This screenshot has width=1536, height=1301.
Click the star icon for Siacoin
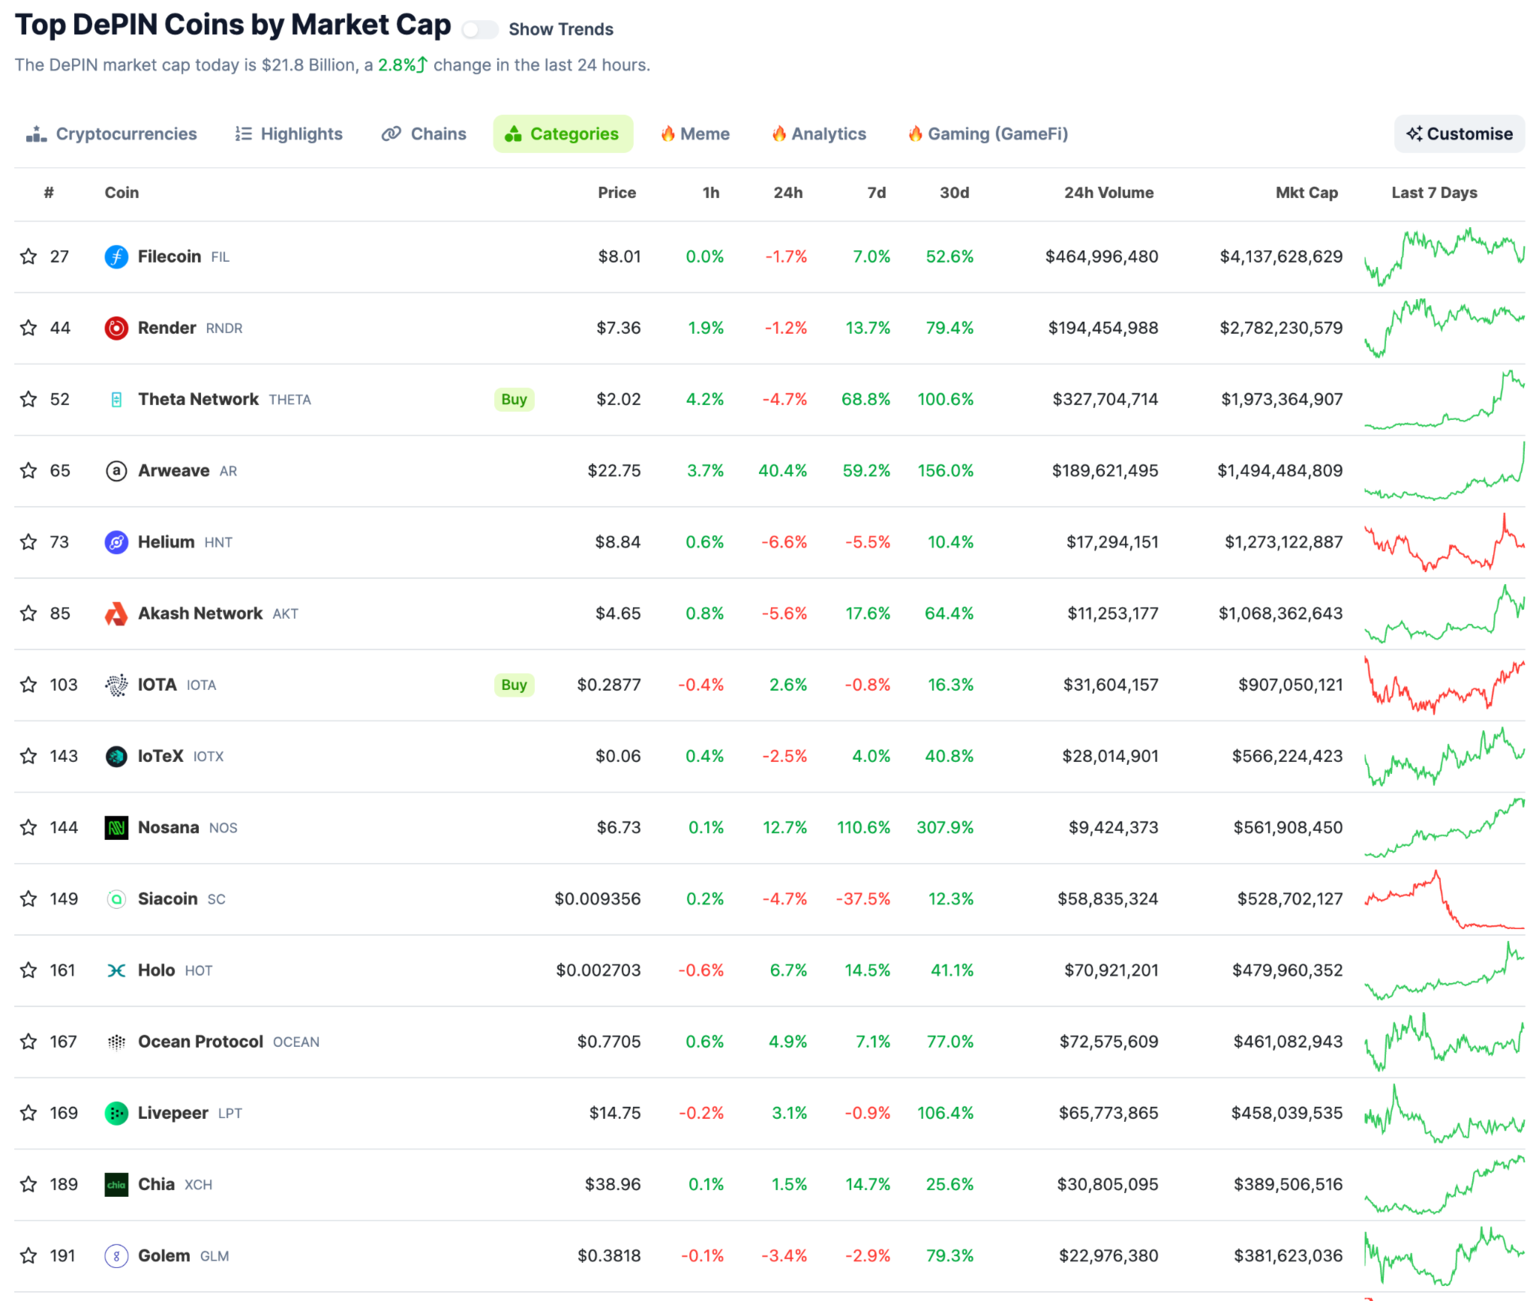29,899
